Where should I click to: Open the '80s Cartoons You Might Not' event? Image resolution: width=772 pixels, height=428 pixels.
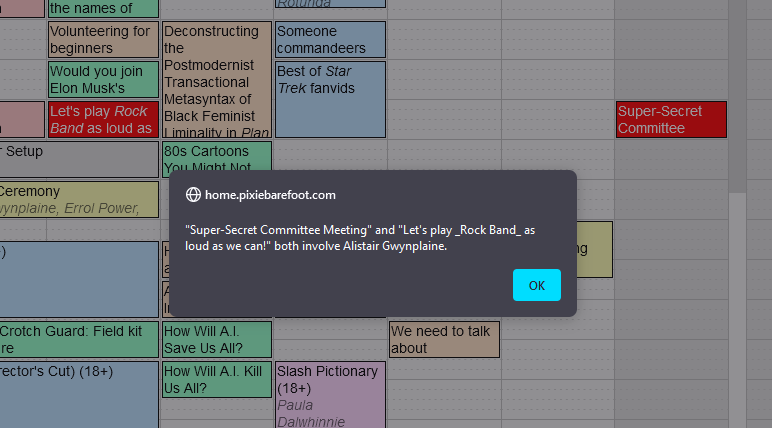pyautogui.click(x=217, y=158)
